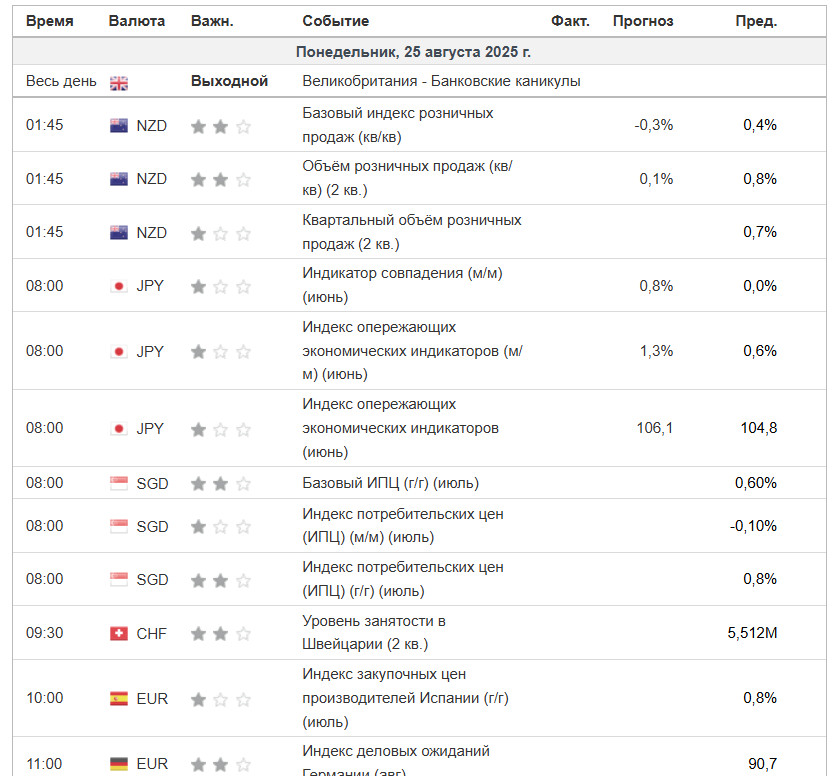
Task: Click New Zealand flag beside Базовый индекс розничных продаж
Action: point(119,126)
